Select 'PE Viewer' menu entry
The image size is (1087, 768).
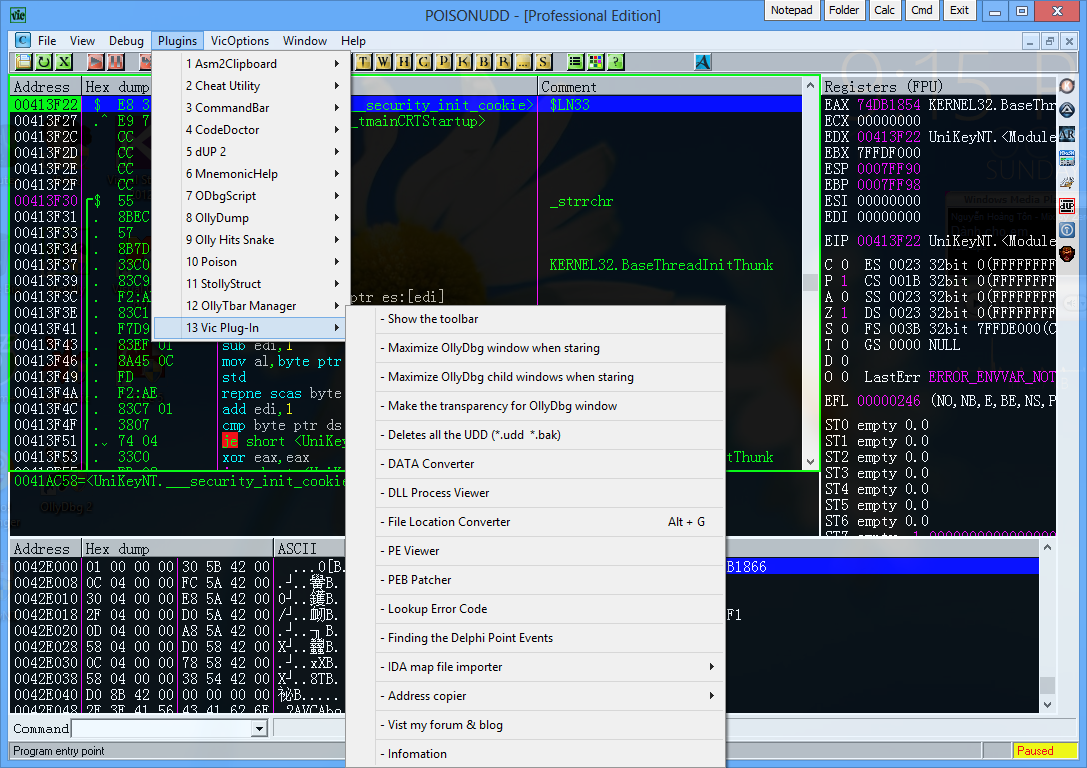(x=549, y=551)
